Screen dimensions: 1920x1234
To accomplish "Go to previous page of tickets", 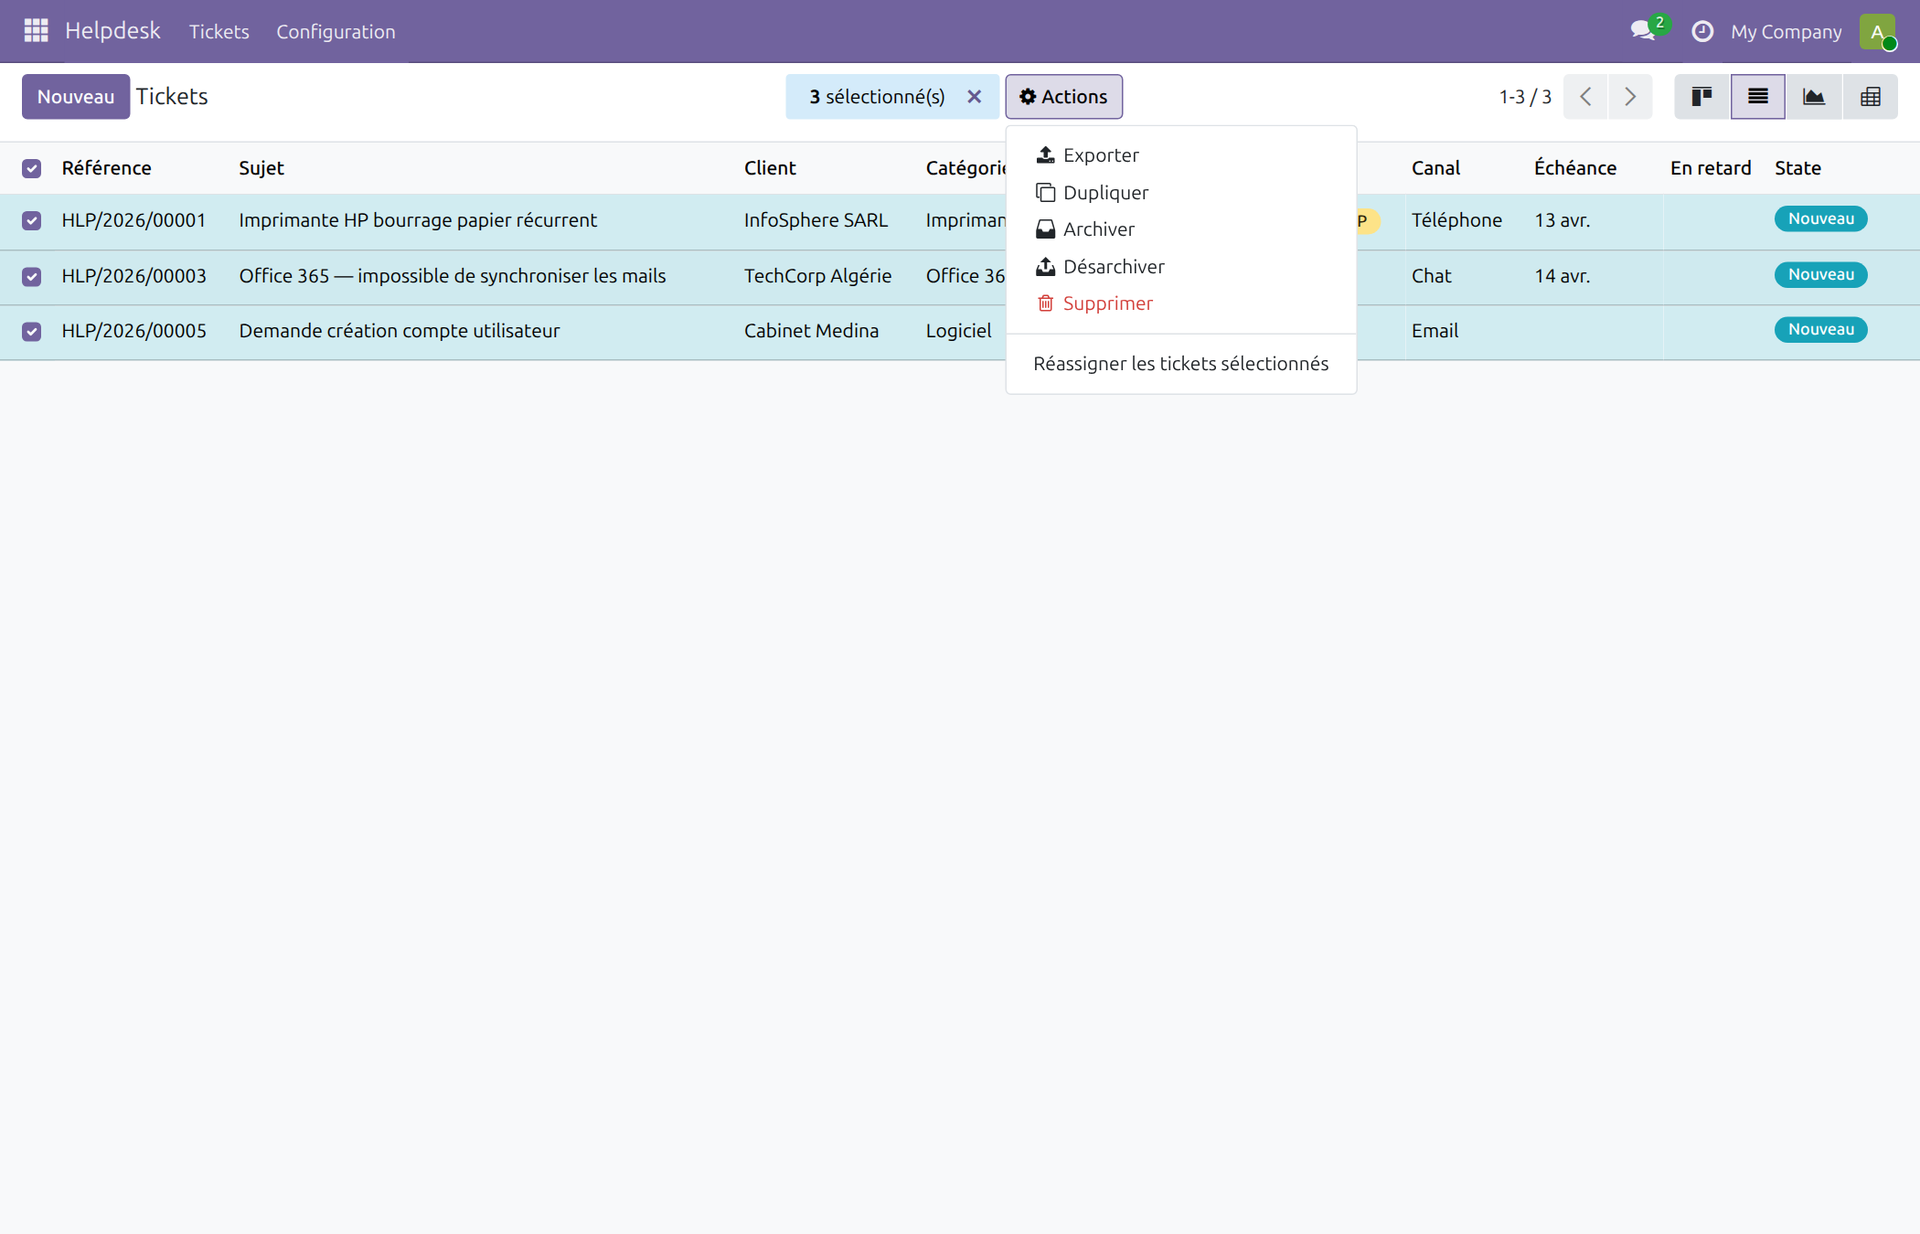I will [1585, 96].
